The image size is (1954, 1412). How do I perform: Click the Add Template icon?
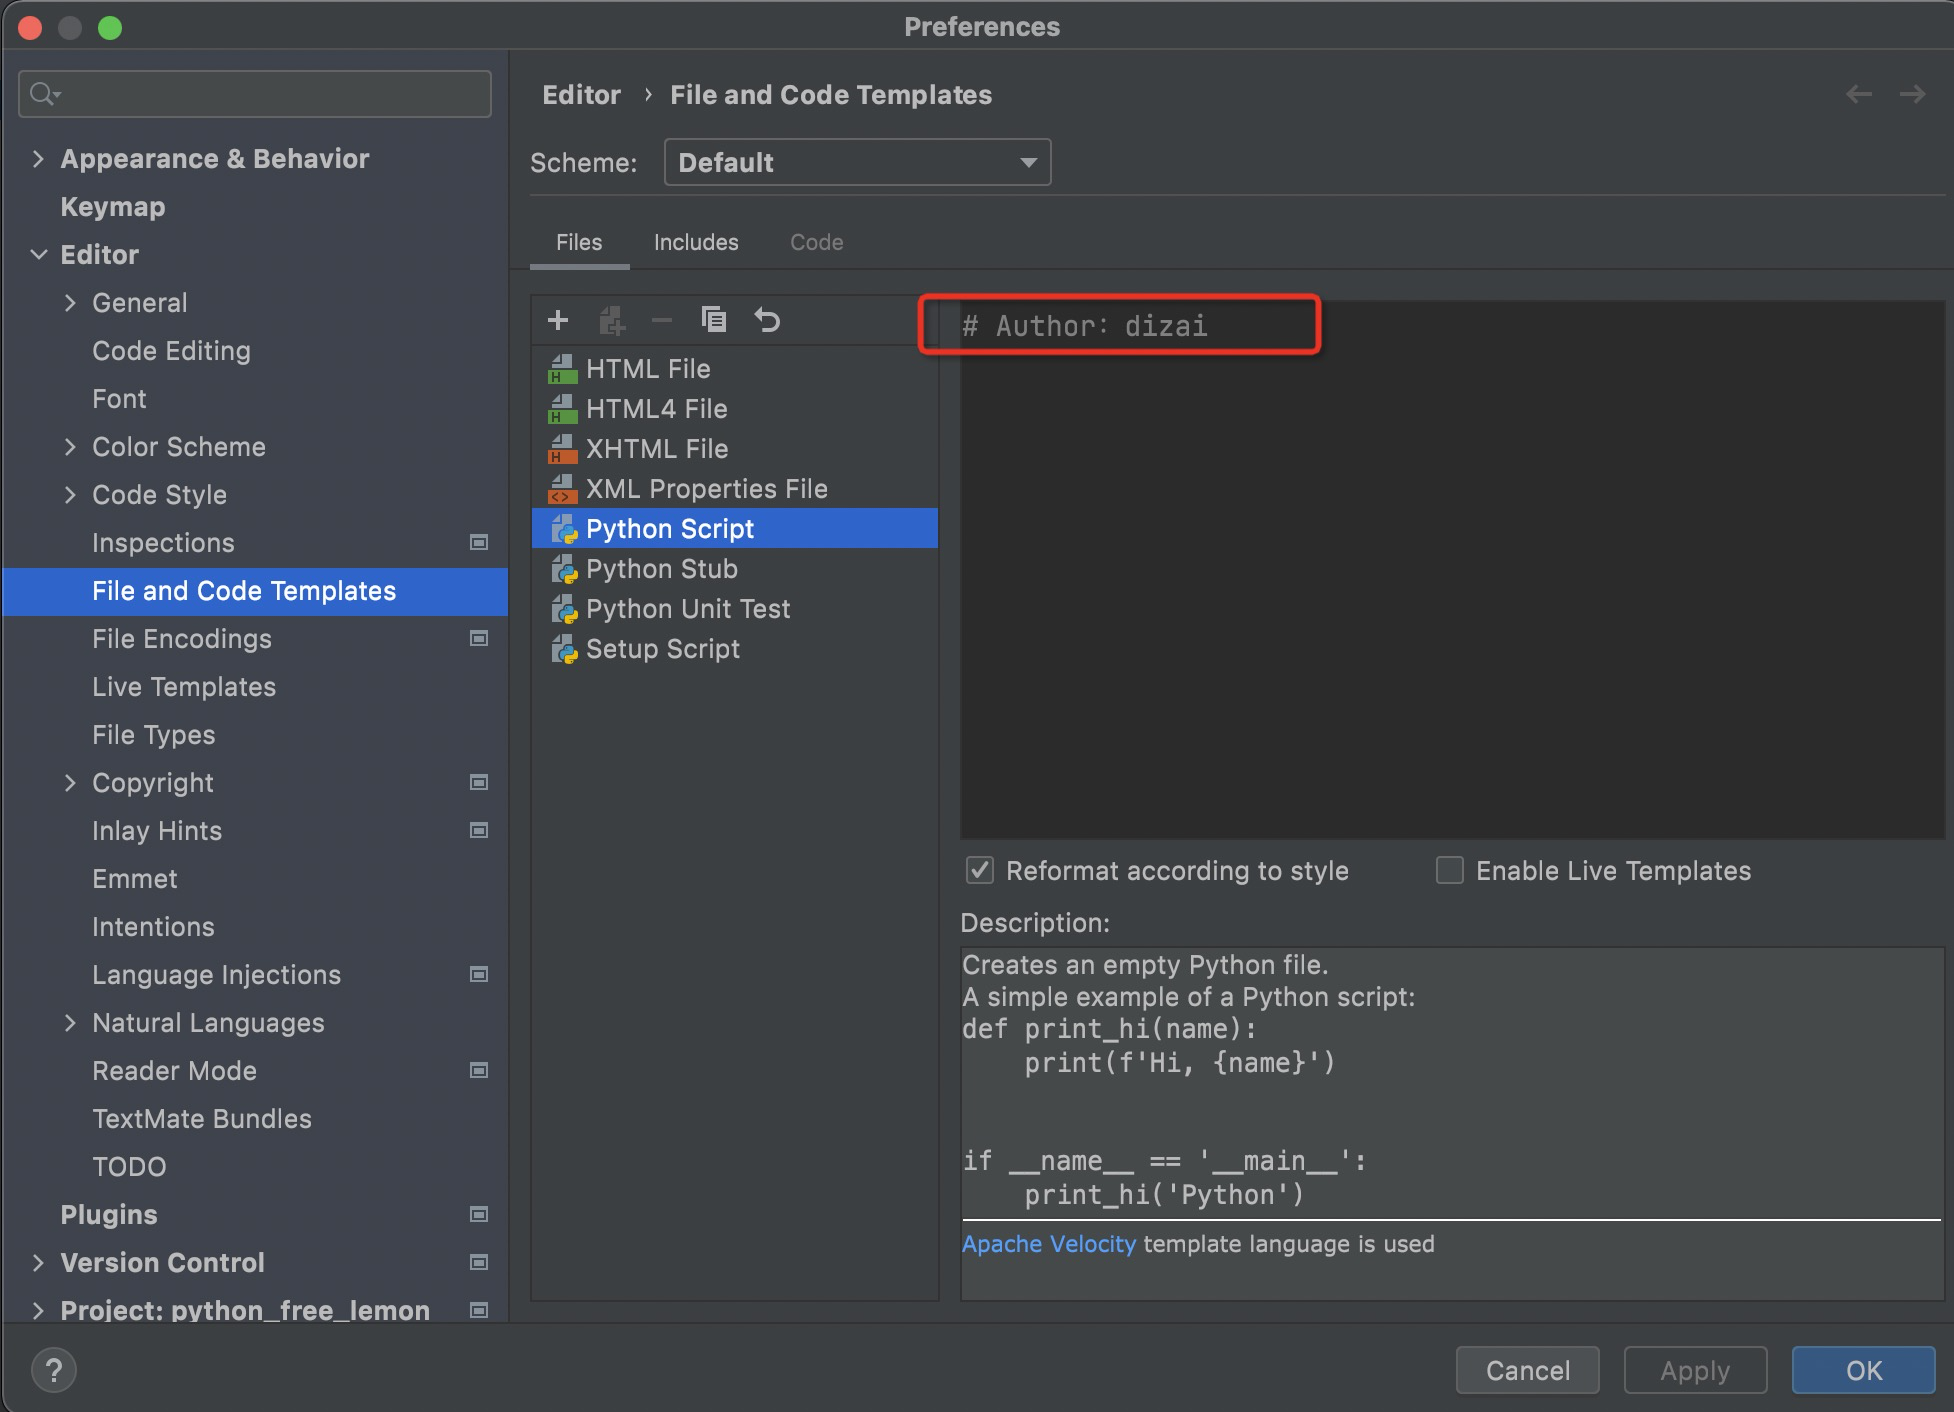tap(558, 320)
